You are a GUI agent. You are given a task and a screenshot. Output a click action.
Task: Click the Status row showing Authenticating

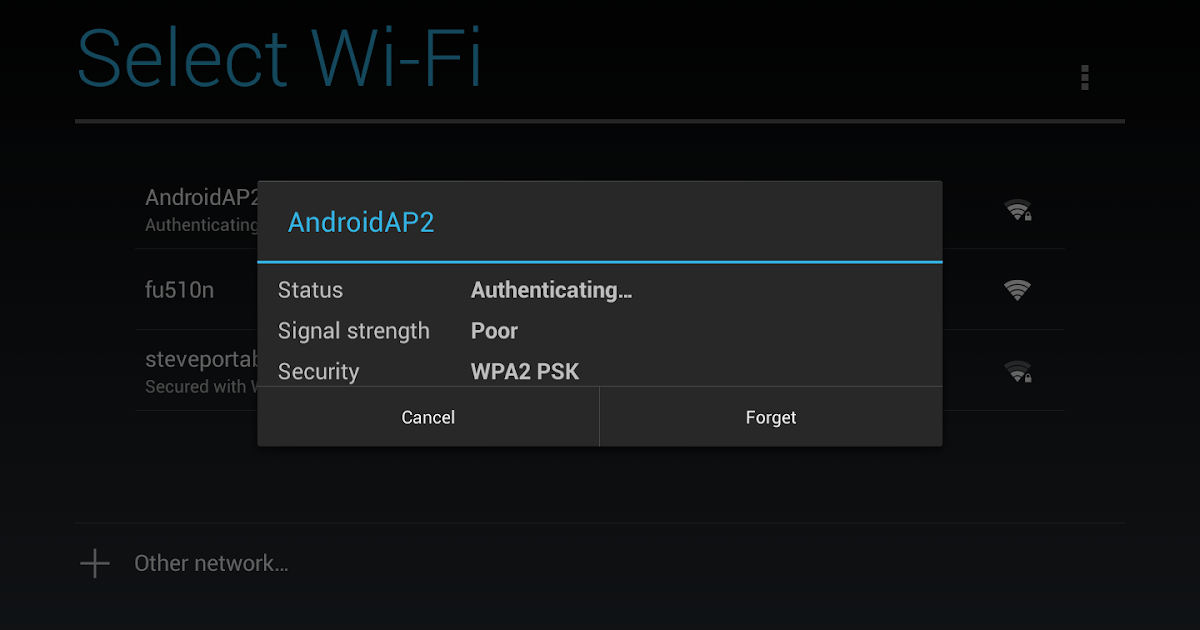point(551,290)
